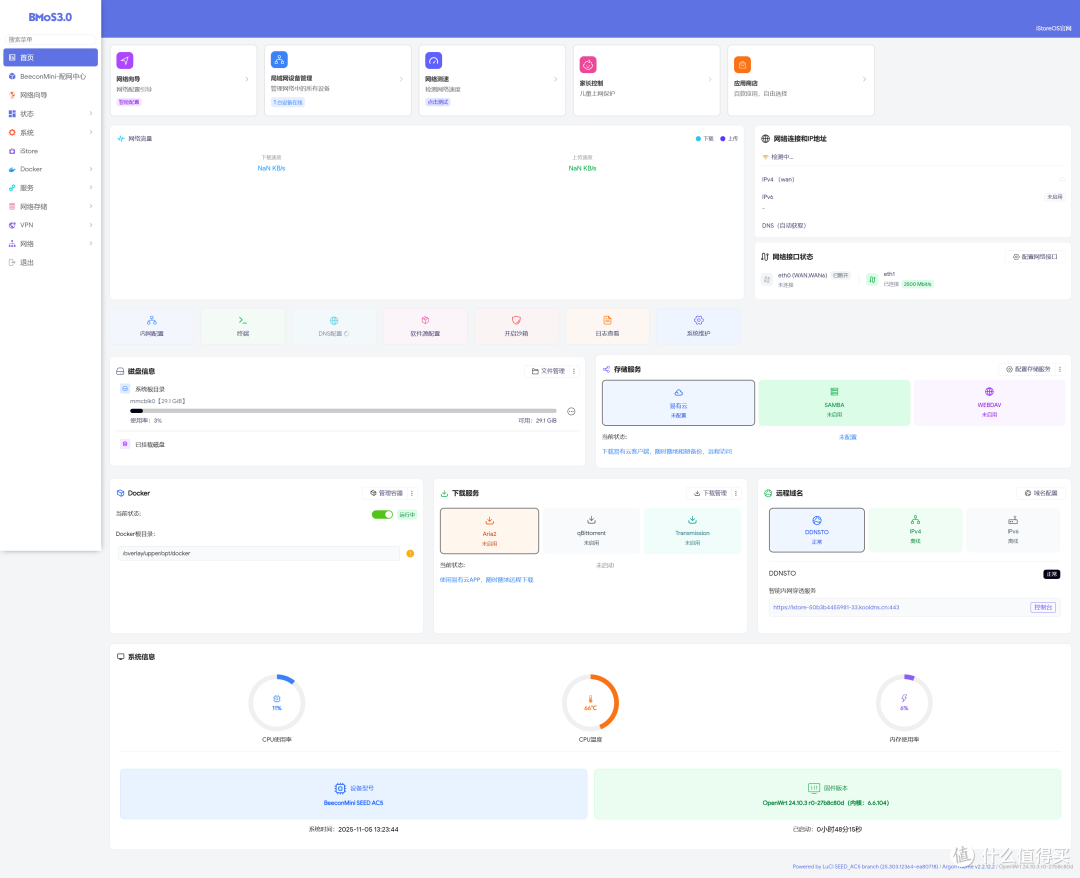
Task: Expand the 系统 sidebar menu
Action: [x=50, y=132]
